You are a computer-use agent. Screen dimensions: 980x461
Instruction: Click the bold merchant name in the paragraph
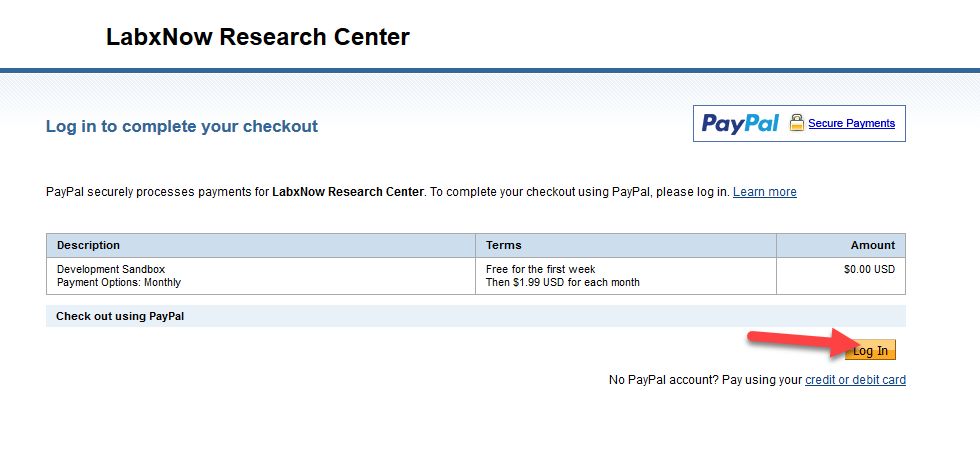click(x=348, y=192)
